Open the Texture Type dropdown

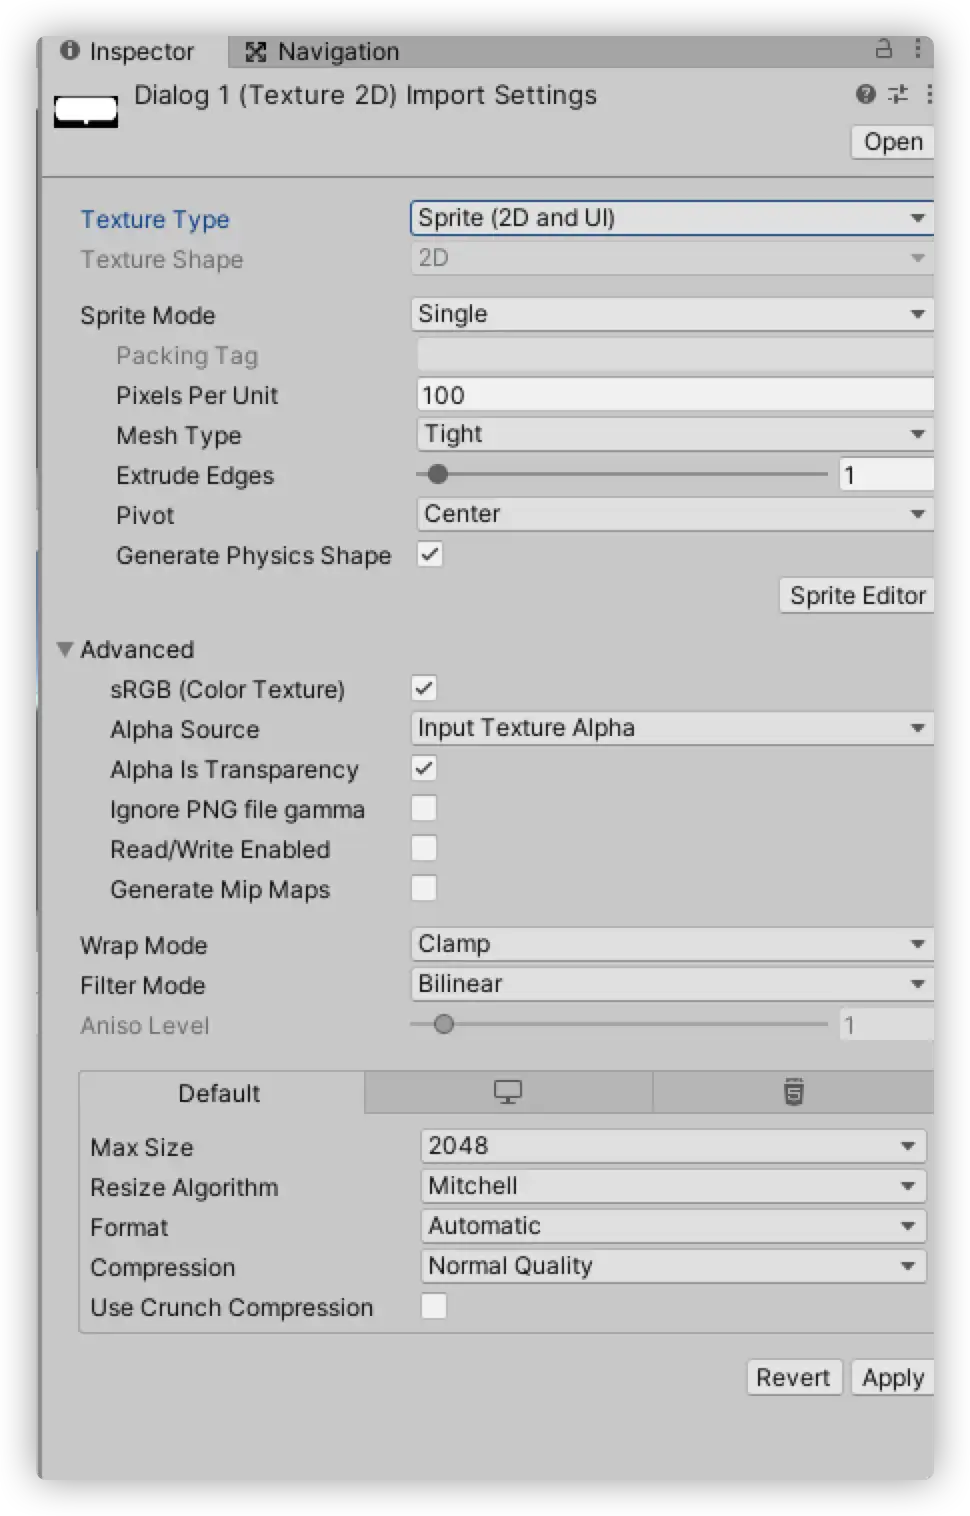pyautogui.click(x=670, y=218)
